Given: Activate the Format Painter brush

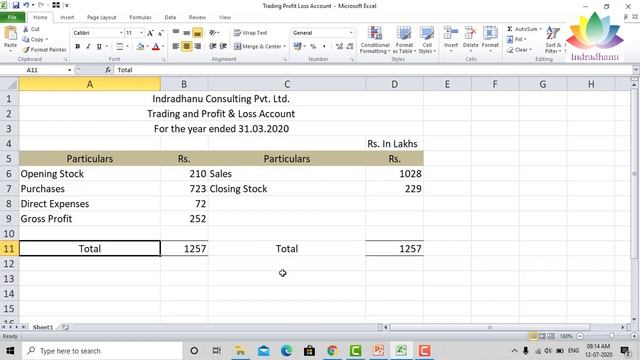Looking at the screenshot, I should (x=44, y=50).
